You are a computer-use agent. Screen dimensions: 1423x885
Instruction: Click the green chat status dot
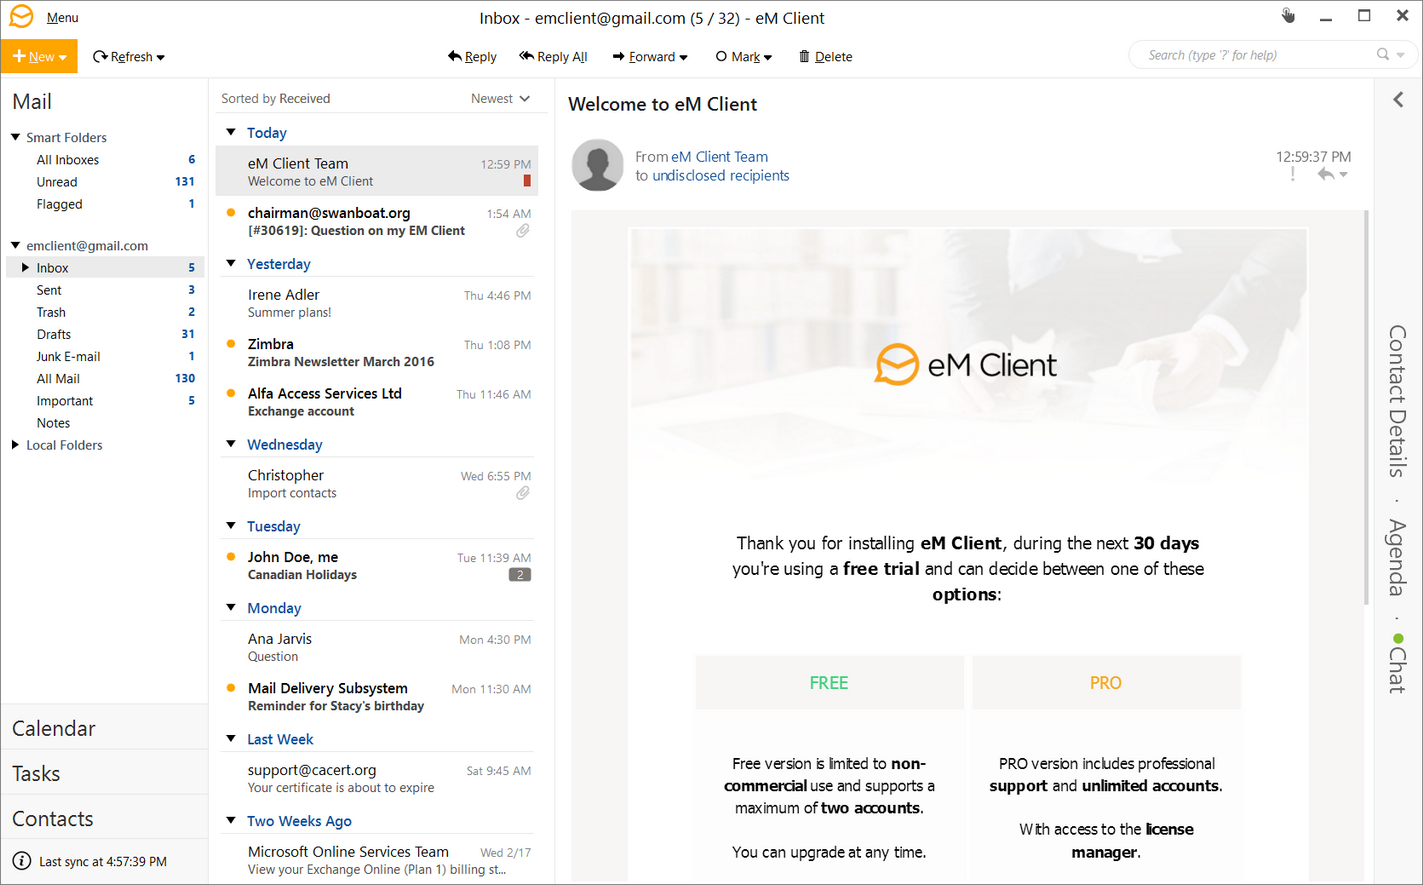click(x=1398, y=638)
